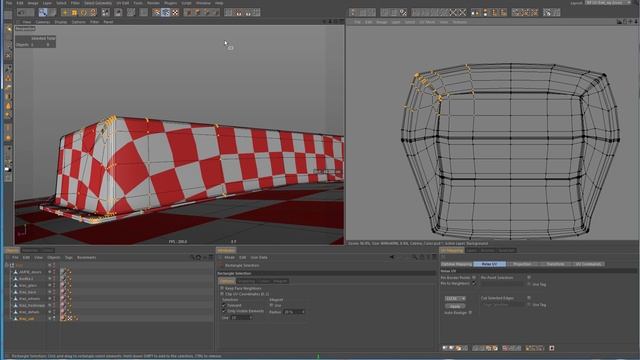Open UV Edit menu in main menu bar

click(x=123, y=3)
